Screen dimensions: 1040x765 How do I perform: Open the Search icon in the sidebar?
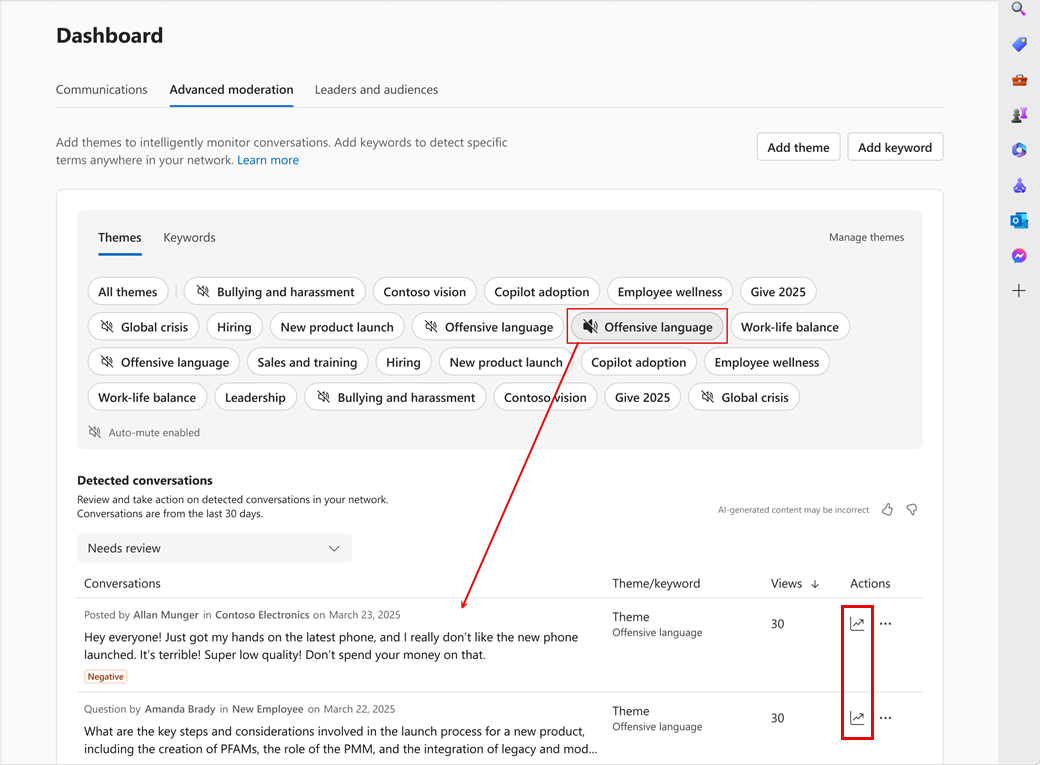[x=1019, y=9]
